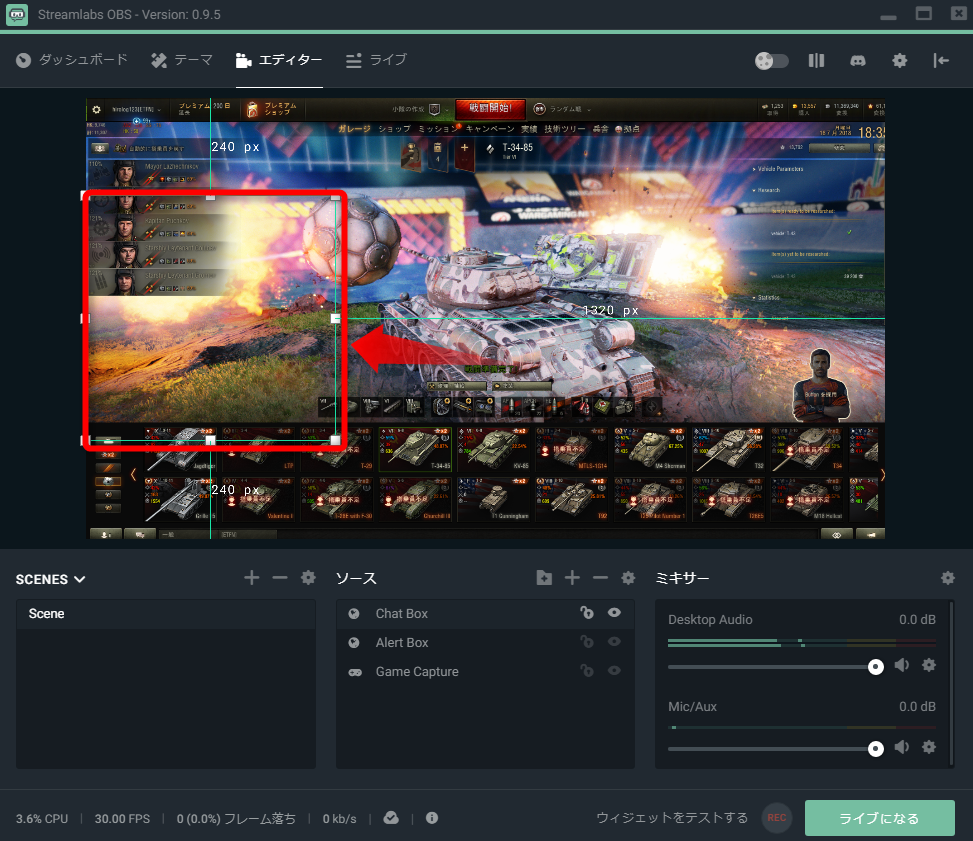Remove selected source with minus icon
This screenshot has width=973, height=841.
(x=600, y=578)
